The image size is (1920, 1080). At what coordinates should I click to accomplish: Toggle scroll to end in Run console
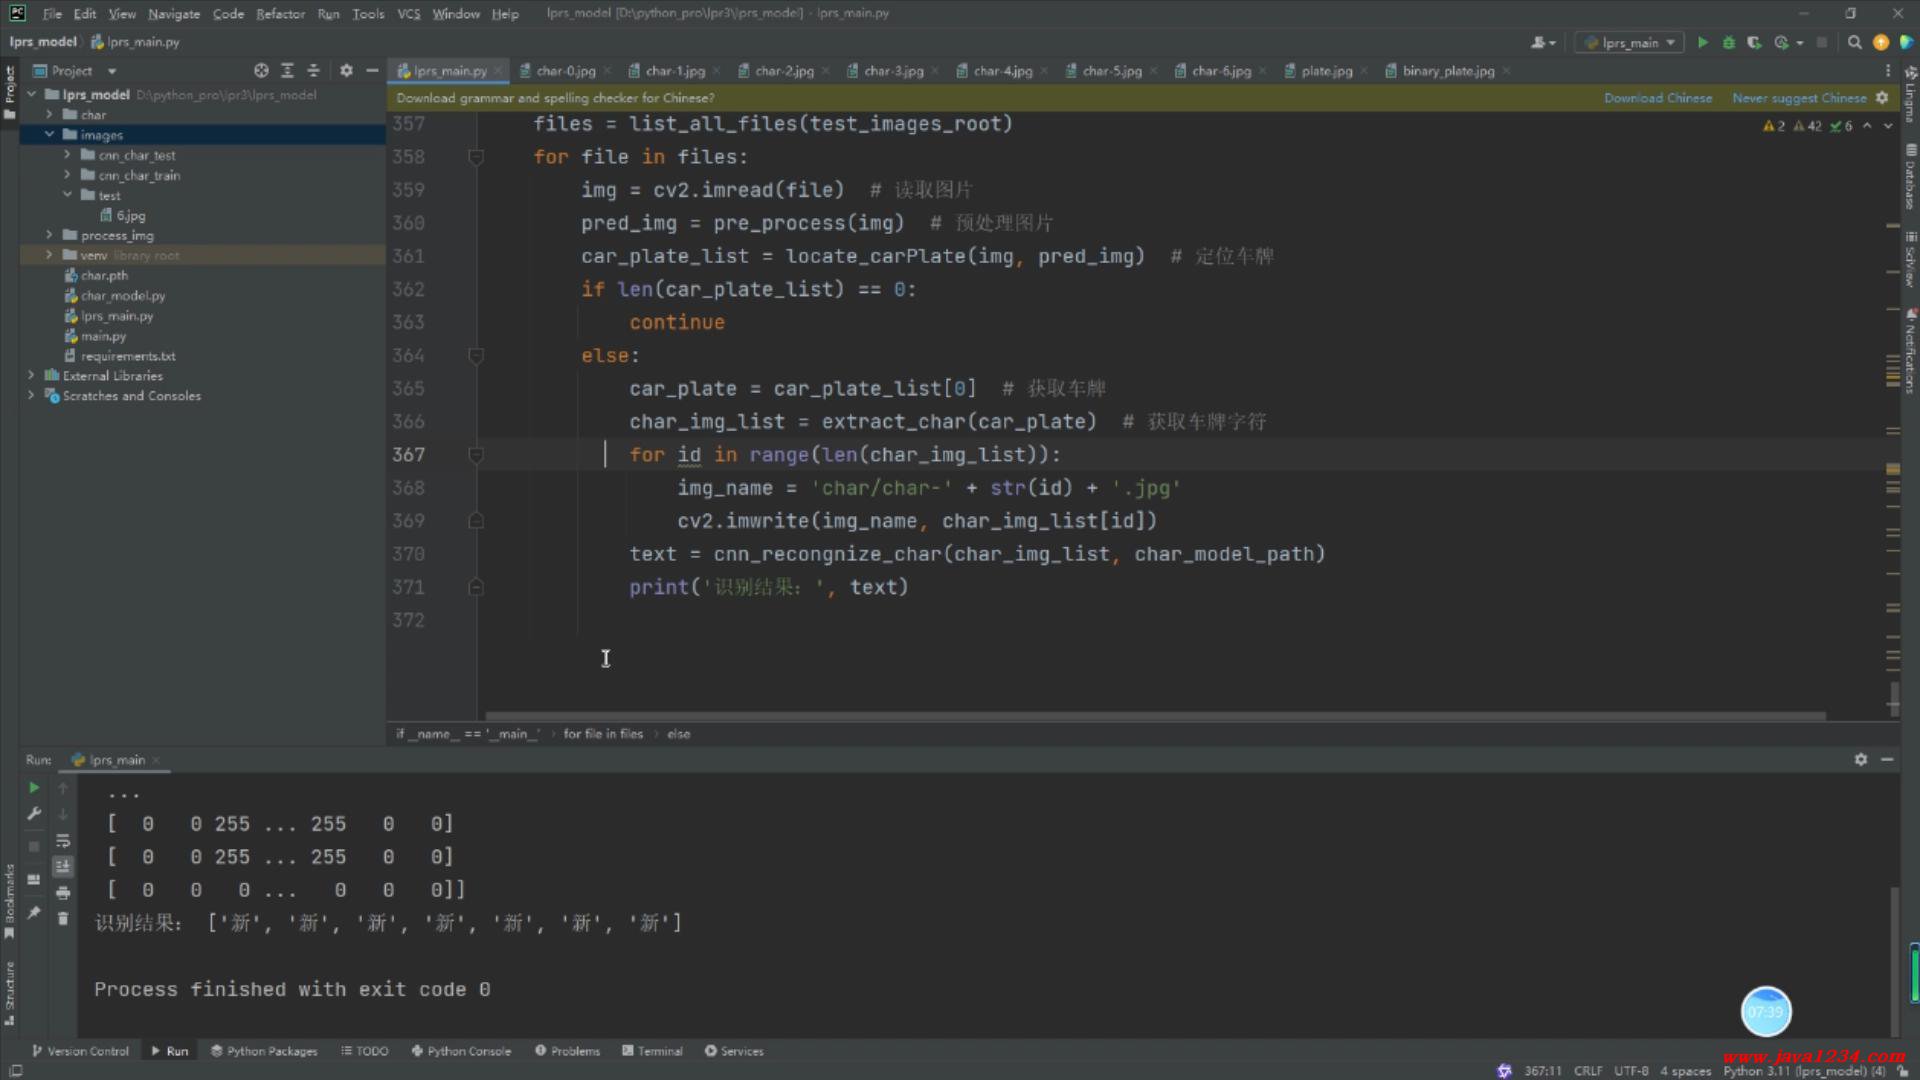[63, 866]
